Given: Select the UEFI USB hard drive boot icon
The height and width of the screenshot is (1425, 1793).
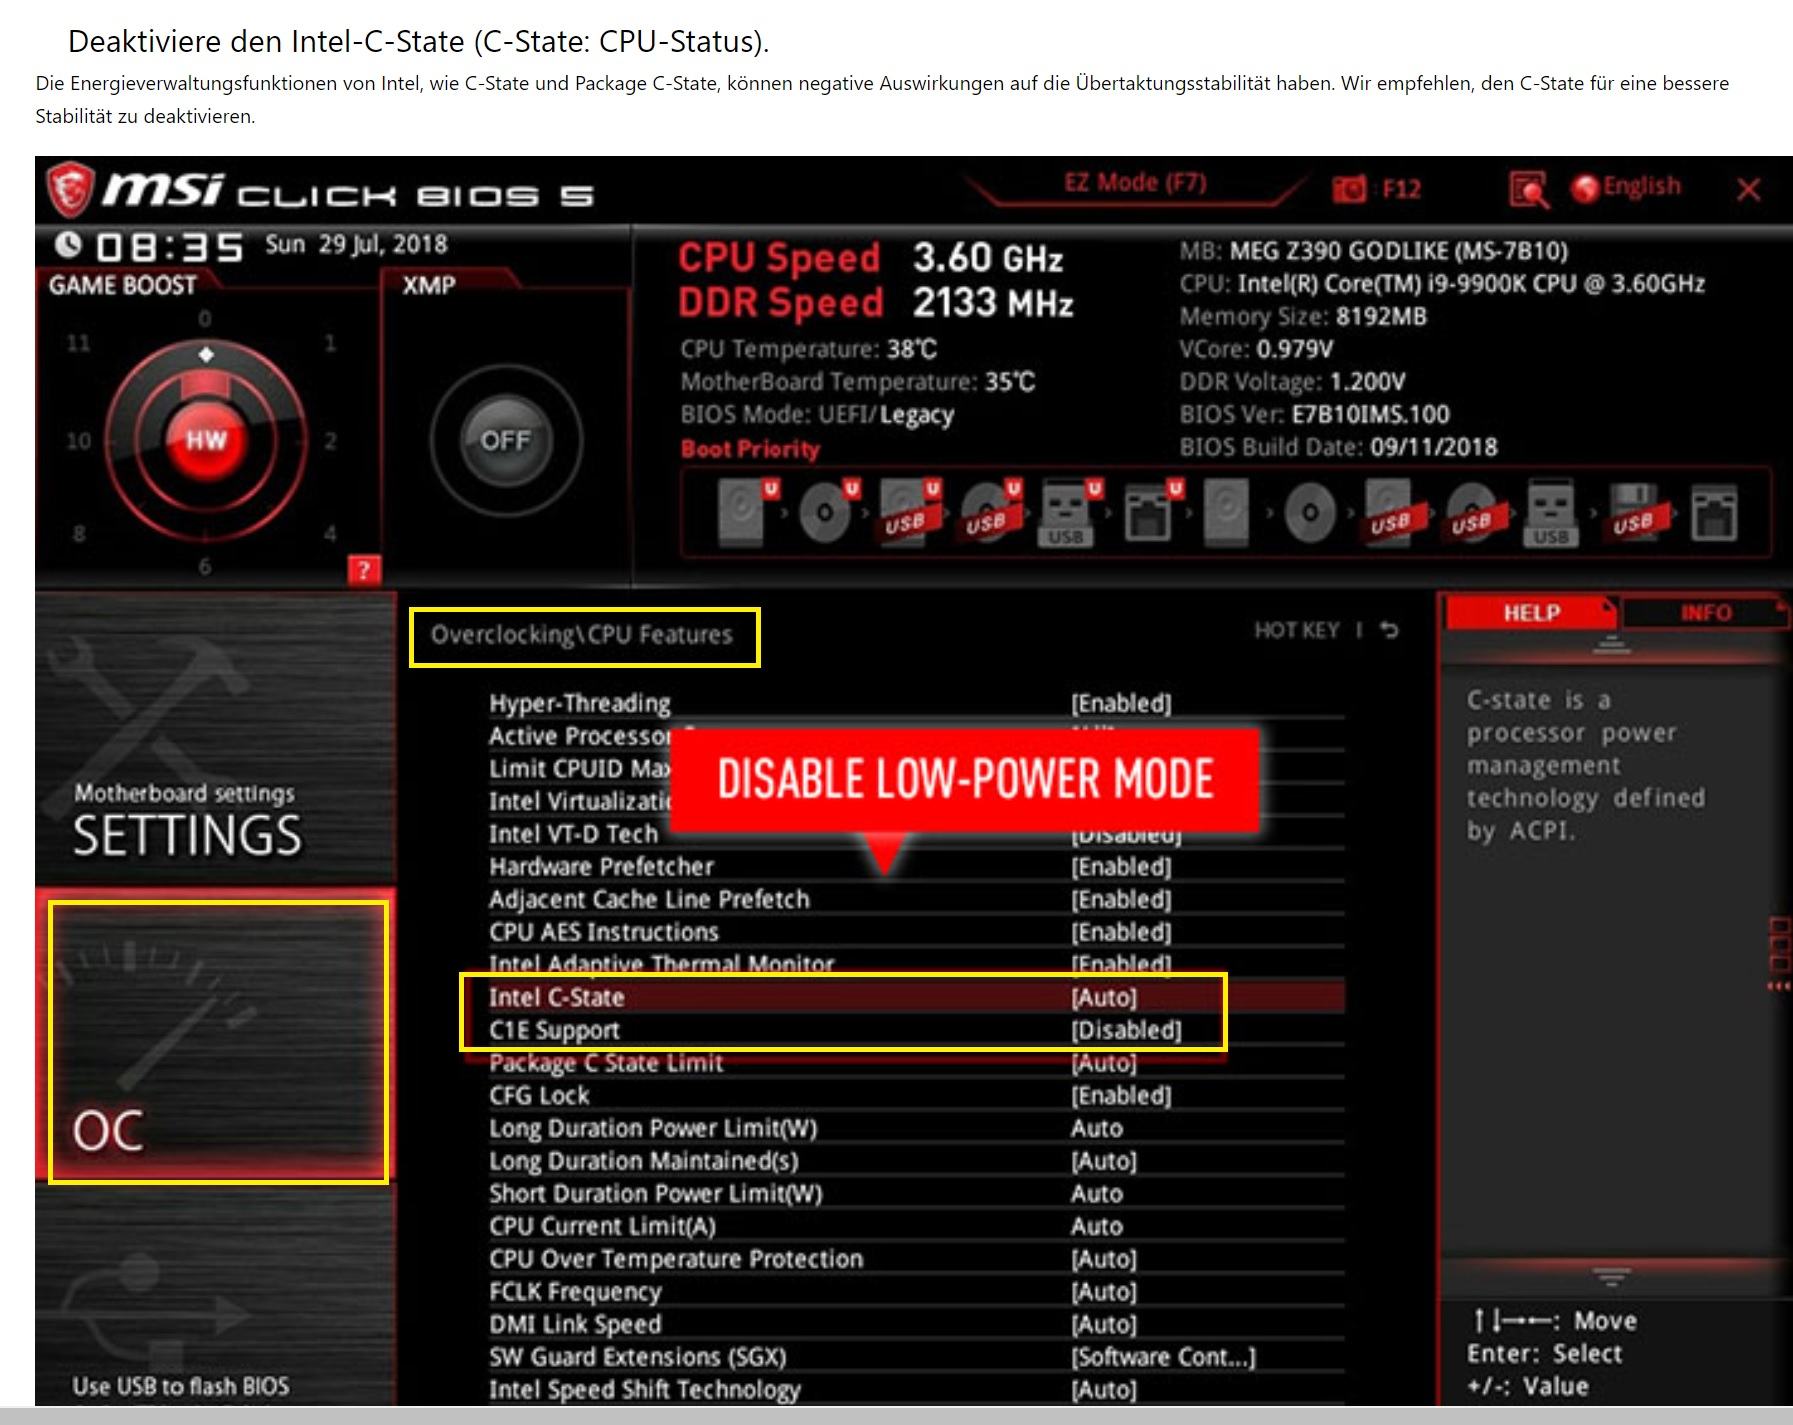Looking at the screenshot, I should pyautogui.click(x=907, y=512).
